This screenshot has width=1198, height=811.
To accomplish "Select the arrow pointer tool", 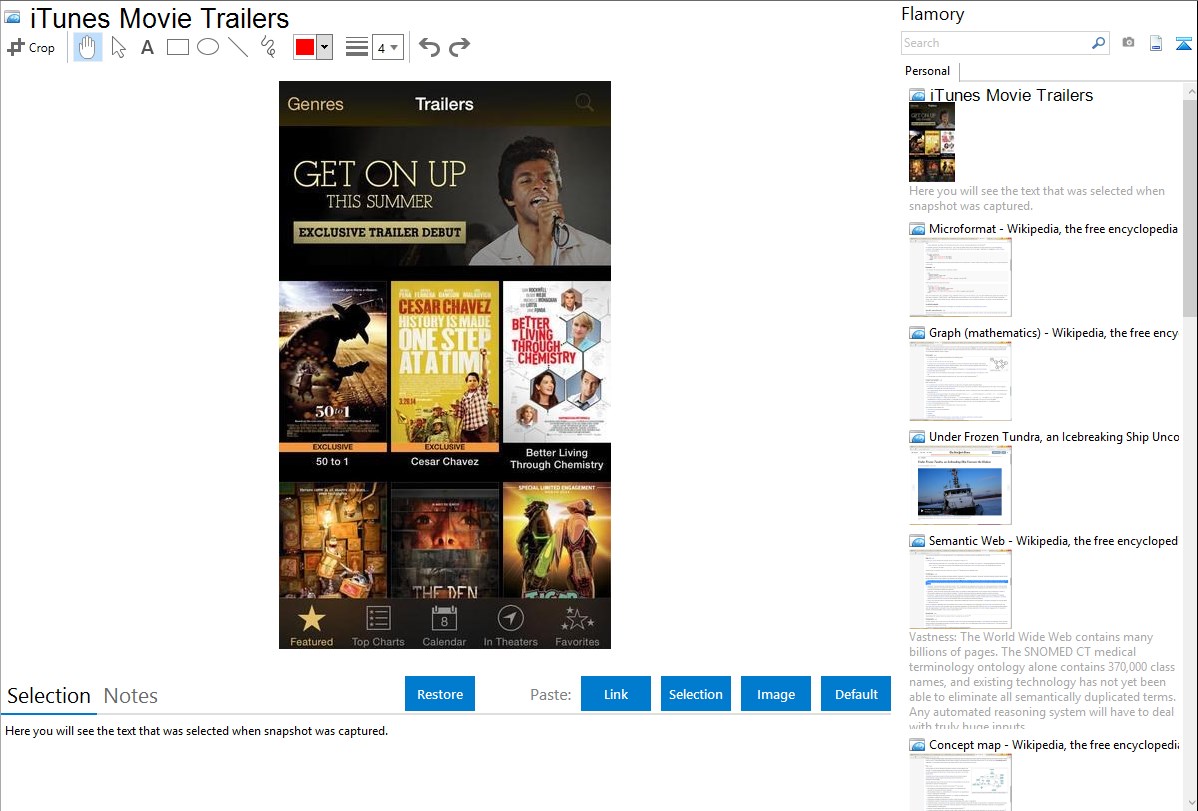I will tap(118, 47).
